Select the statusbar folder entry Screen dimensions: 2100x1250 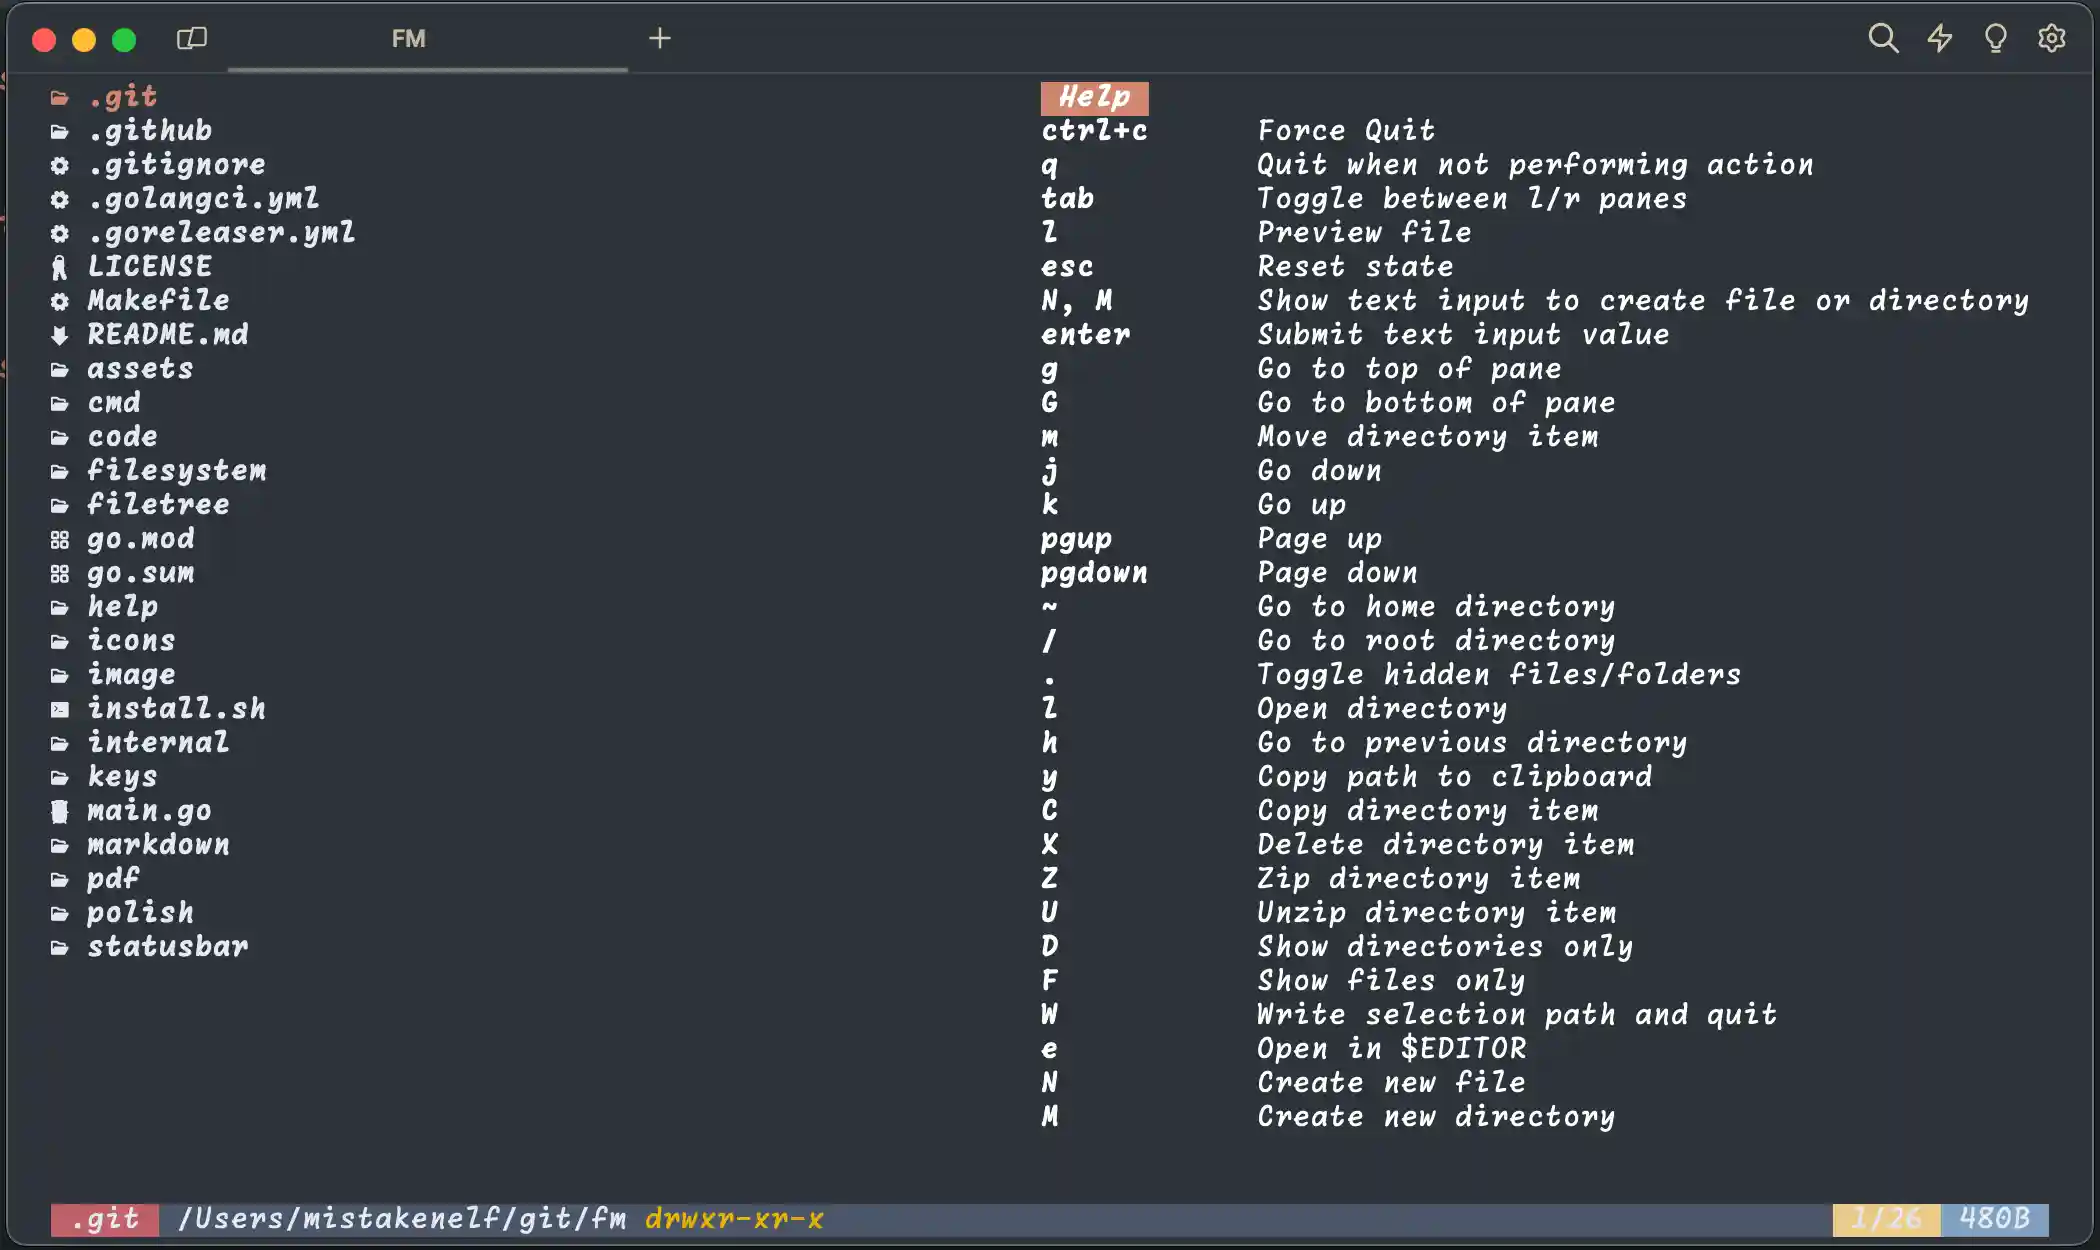[167, 947]
